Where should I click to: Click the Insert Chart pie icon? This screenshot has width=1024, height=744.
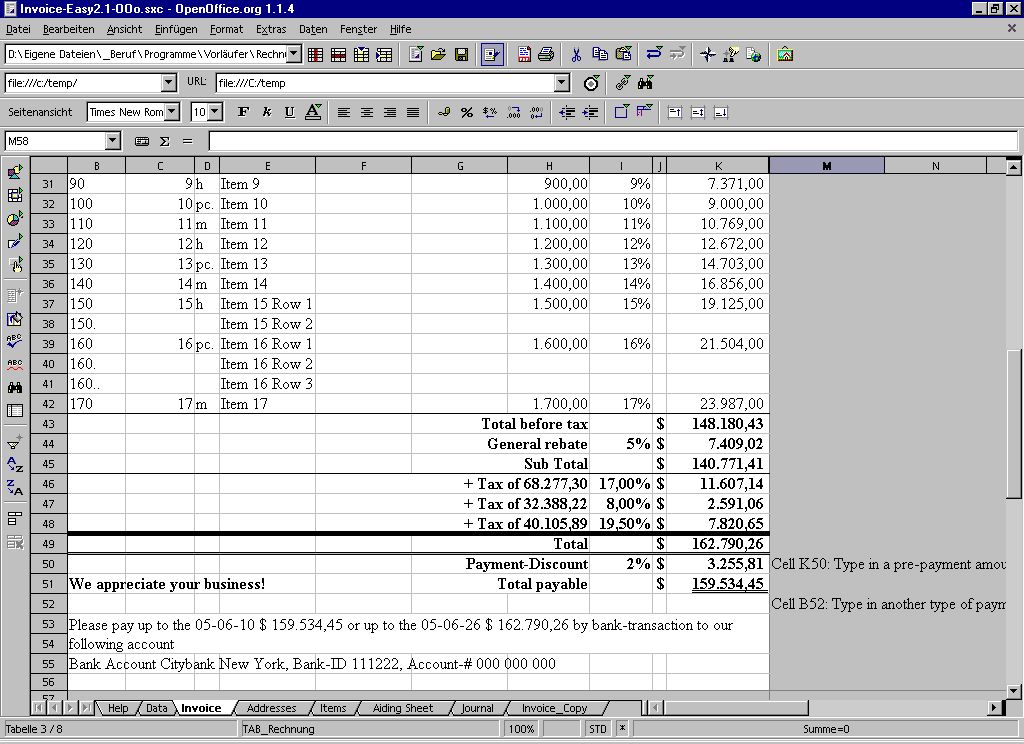tap(15, 219)
